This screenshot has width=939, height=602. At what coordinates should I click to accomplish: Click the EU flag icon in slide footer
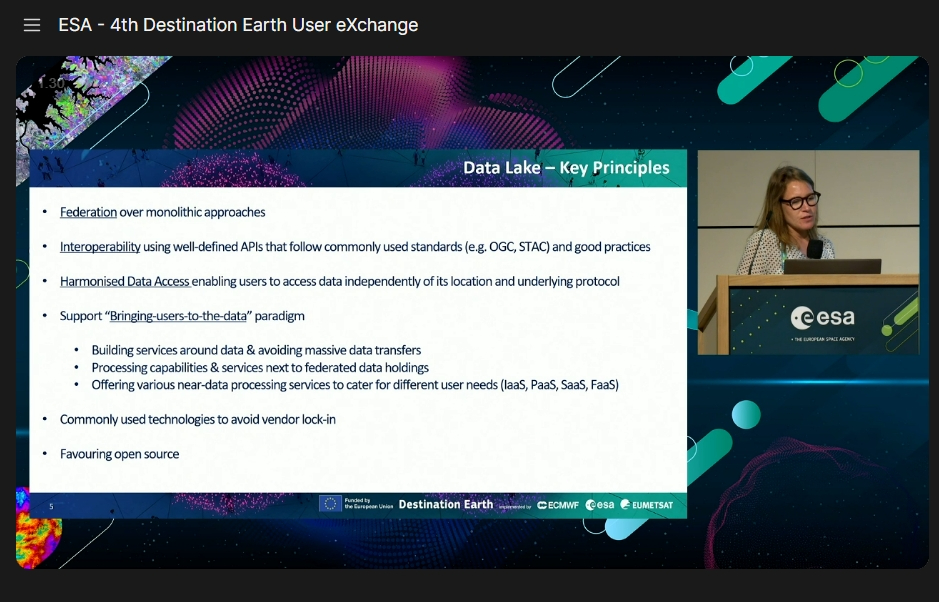pyautogui.click(x=330, y=504)
